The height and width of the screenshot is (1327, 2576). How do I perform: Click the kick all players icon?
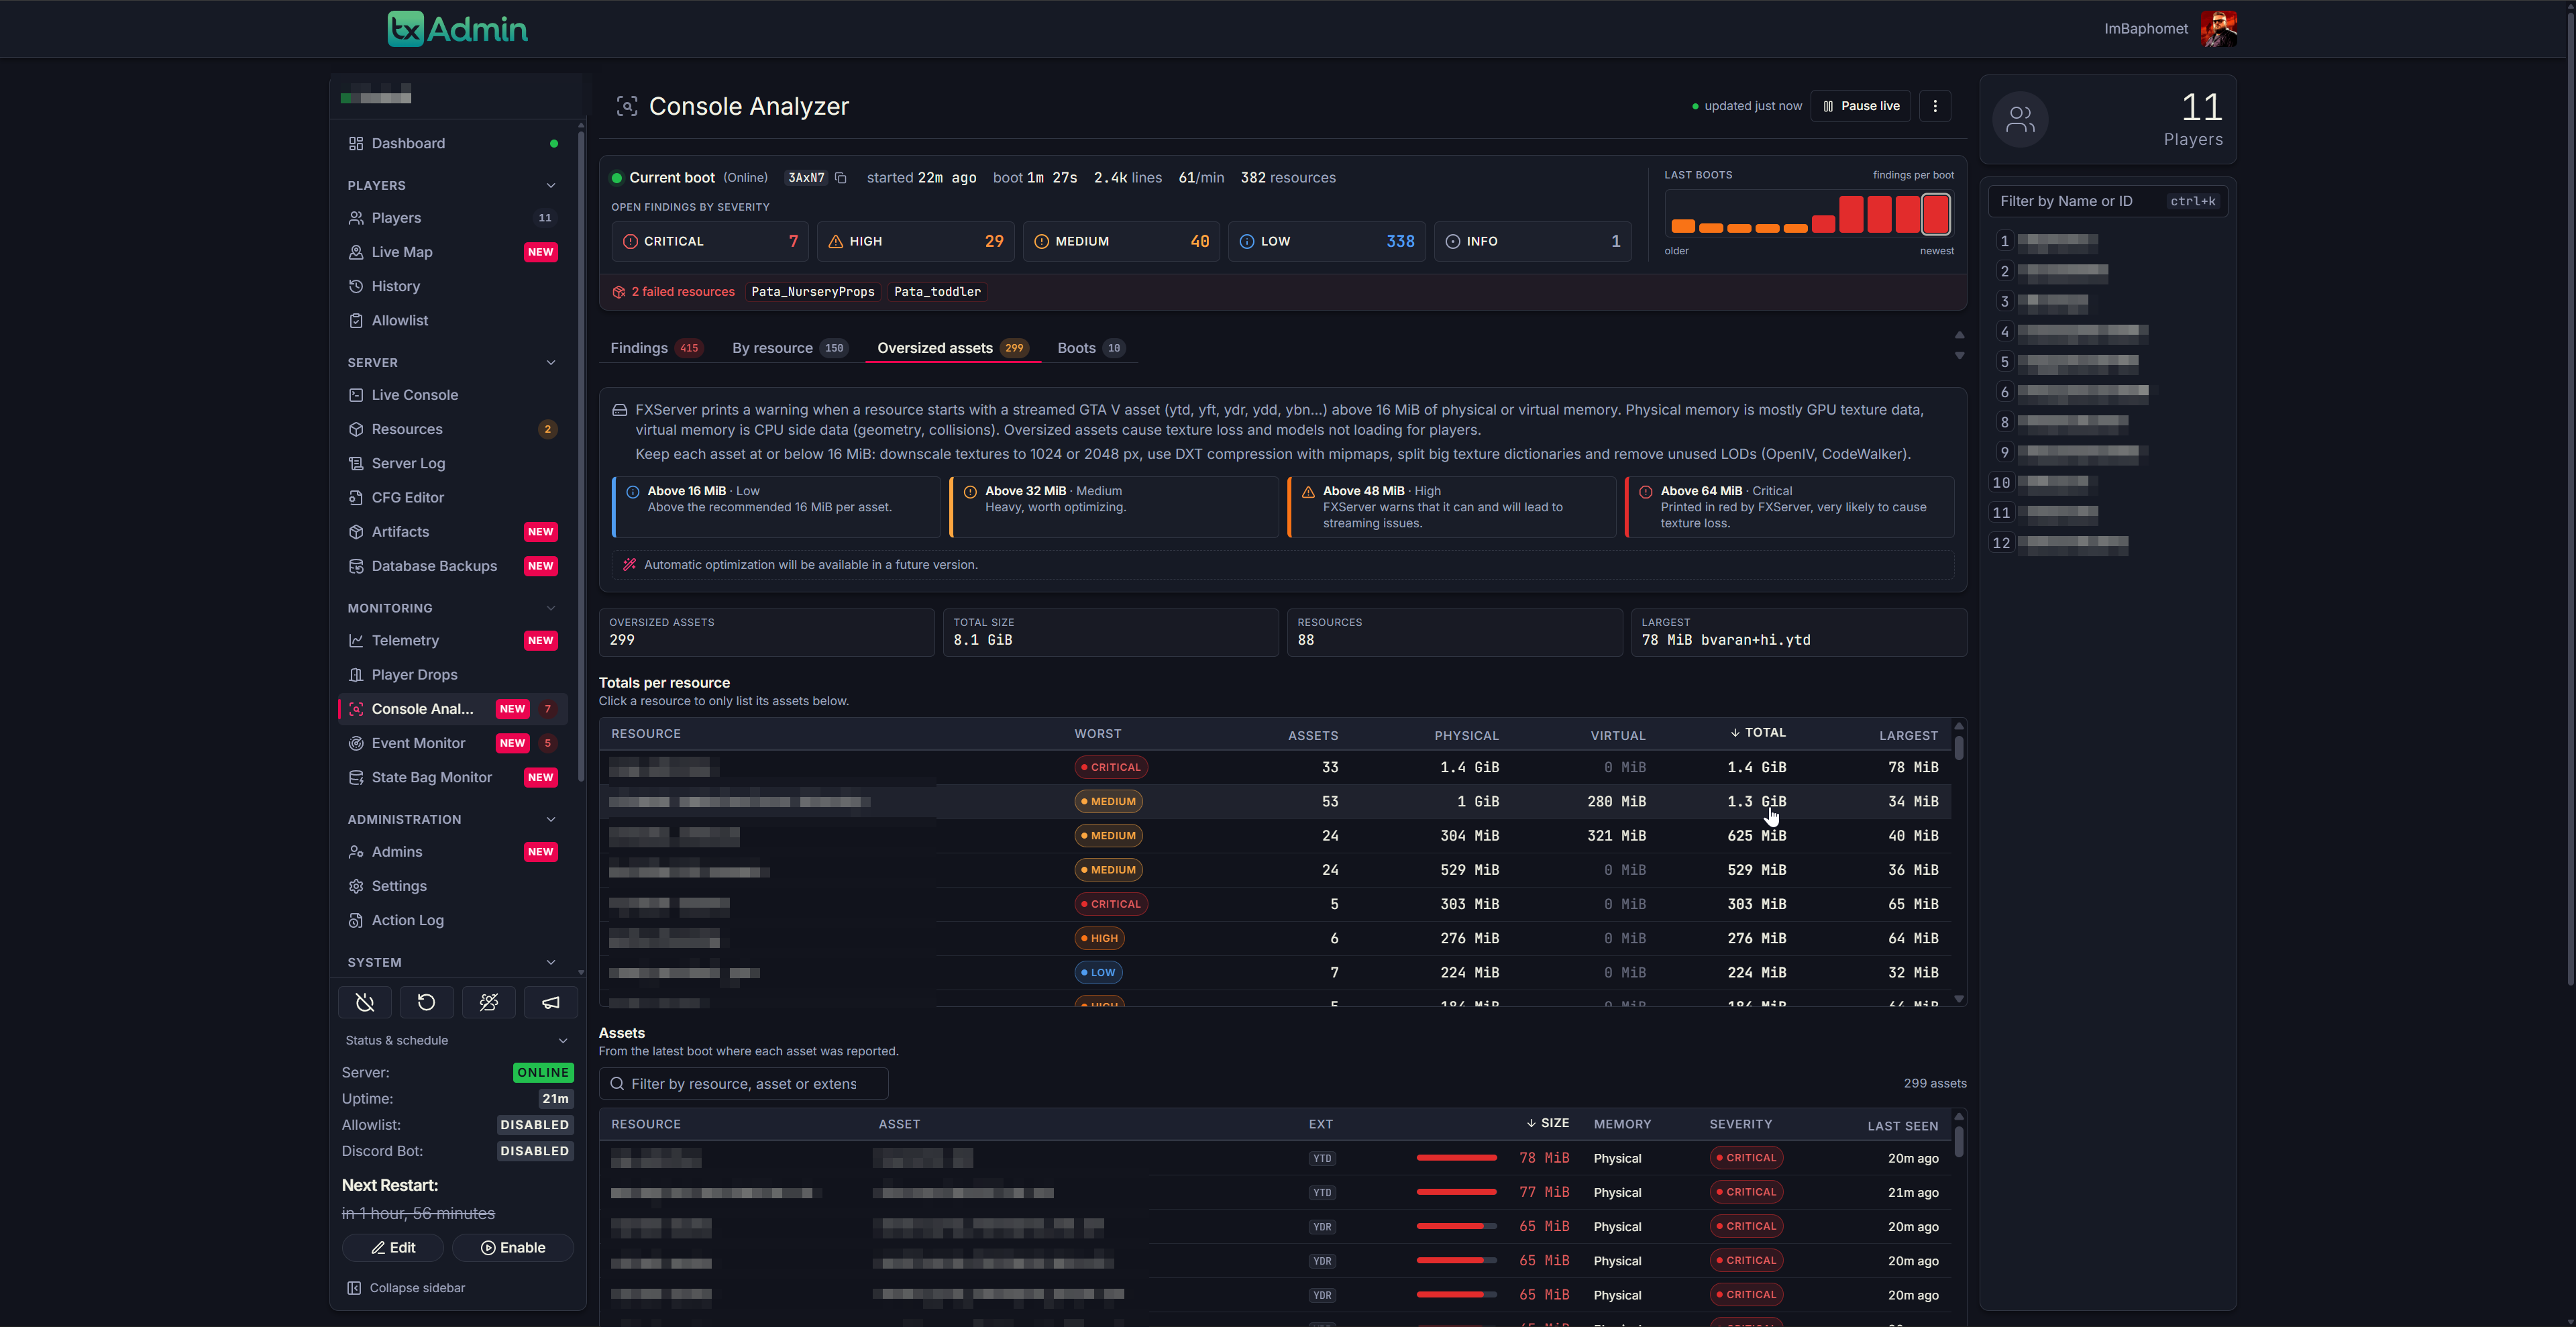pos(488,1002)
